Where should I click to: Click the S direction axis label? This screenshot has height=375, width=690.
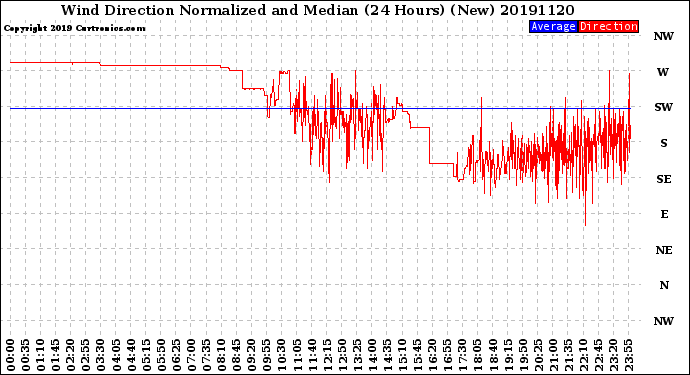click(x=664, y=143)
